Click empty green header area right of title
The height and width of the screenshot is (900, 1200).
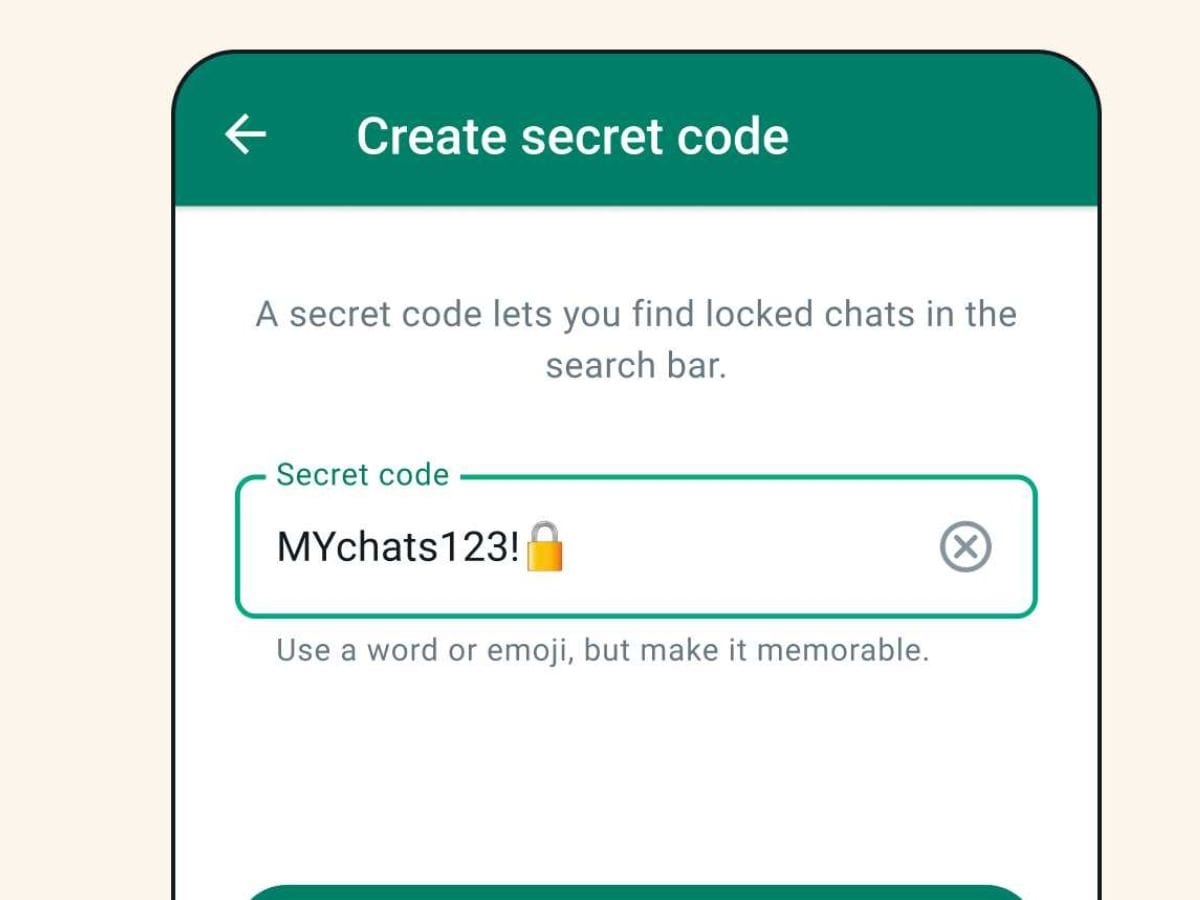pyautogui.click(x=940, y=136)
